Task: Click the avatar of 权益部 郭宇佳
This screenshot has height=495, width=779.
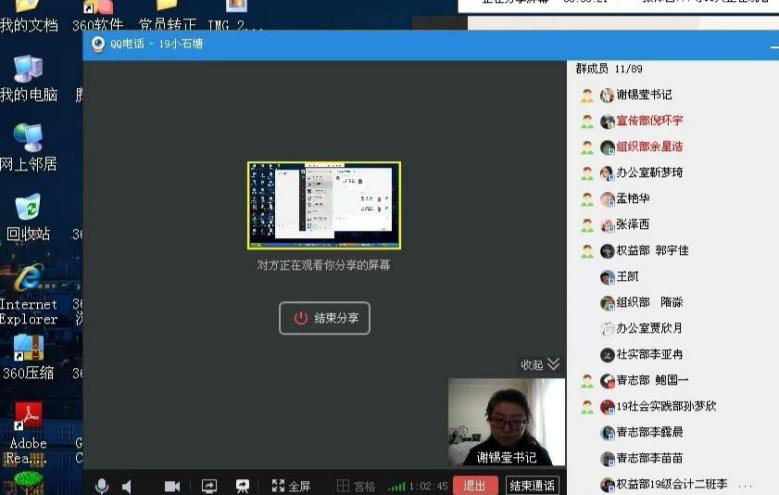Action: [x=607, y=251]
